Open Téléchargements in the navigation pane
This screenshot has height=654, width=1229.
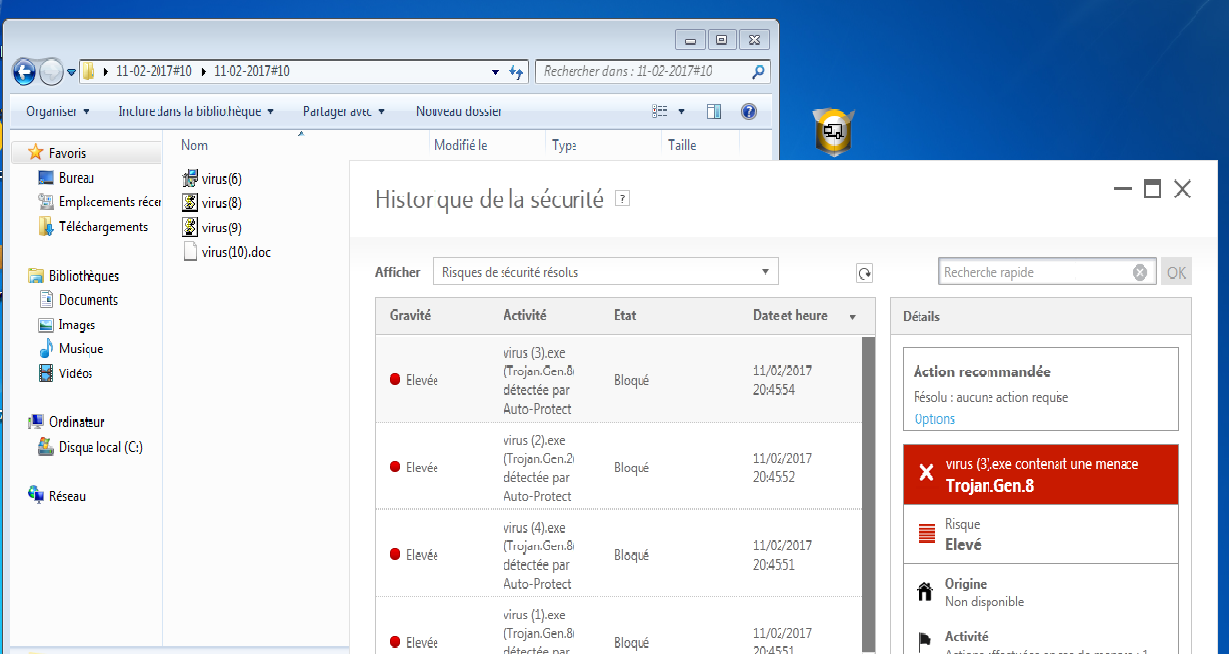click(93, 227)
